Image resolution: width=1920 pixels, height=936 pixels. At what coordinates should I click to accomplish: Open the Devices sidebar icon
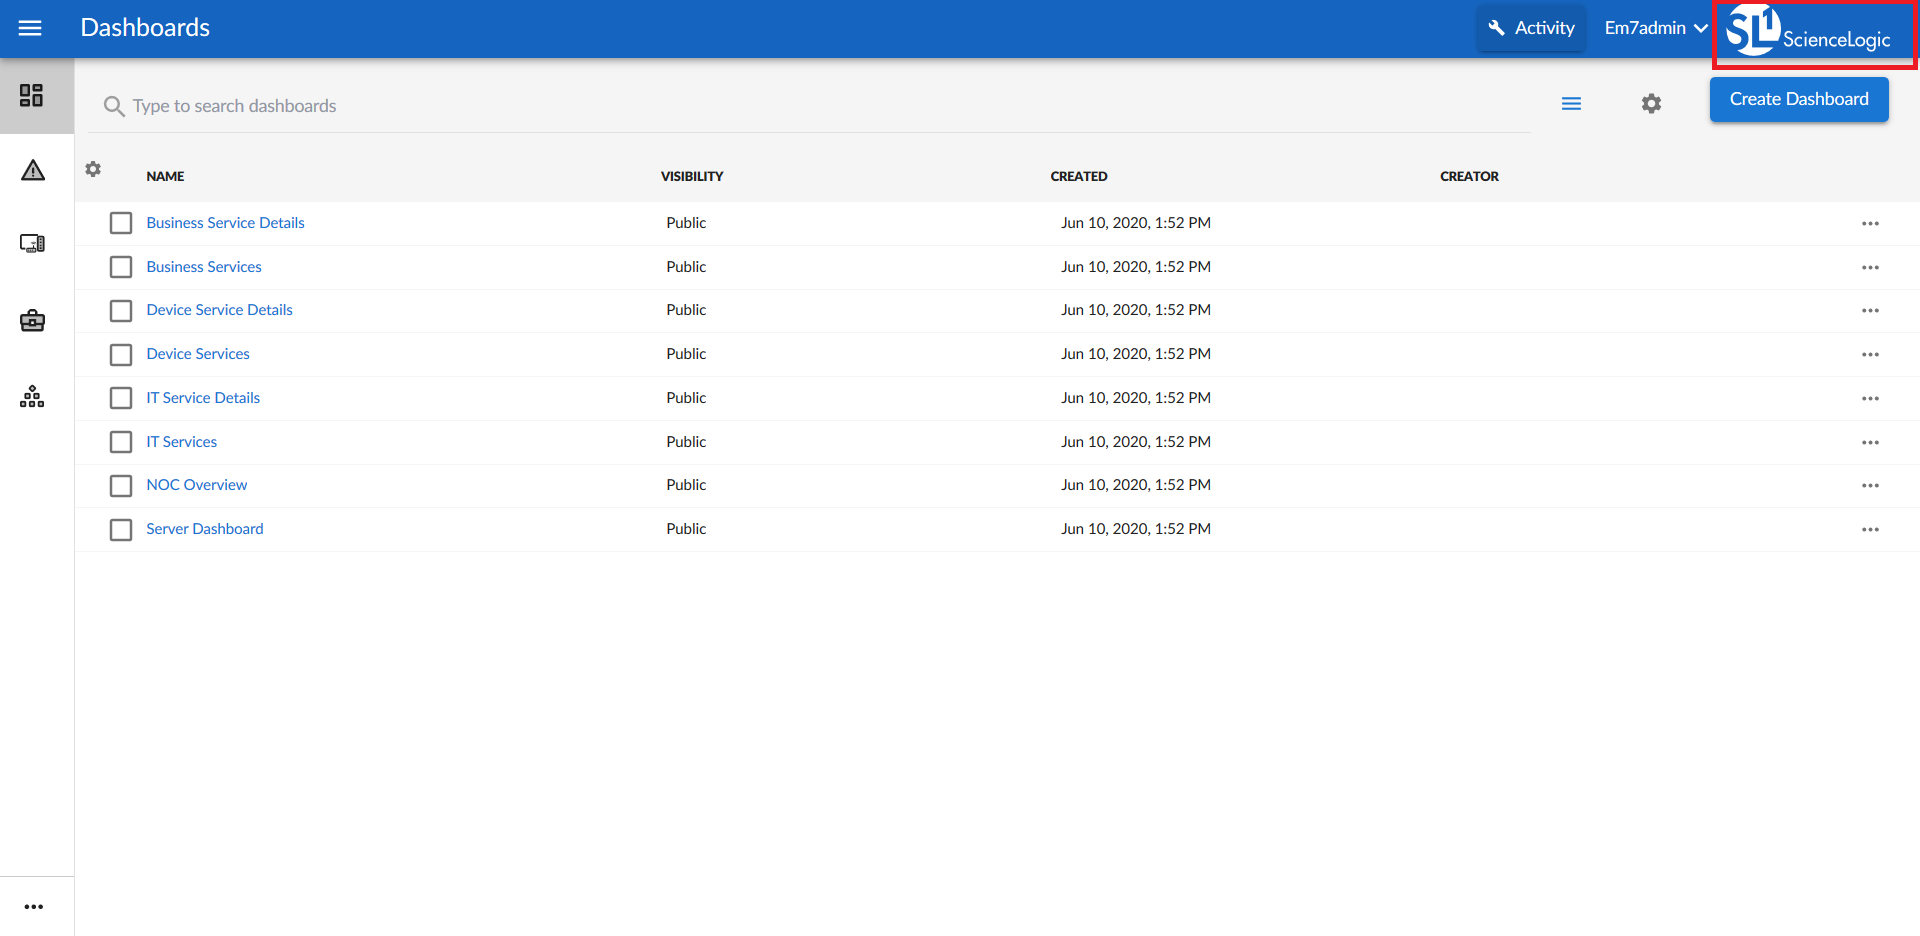pyautogui.click(x=32, y=244)
